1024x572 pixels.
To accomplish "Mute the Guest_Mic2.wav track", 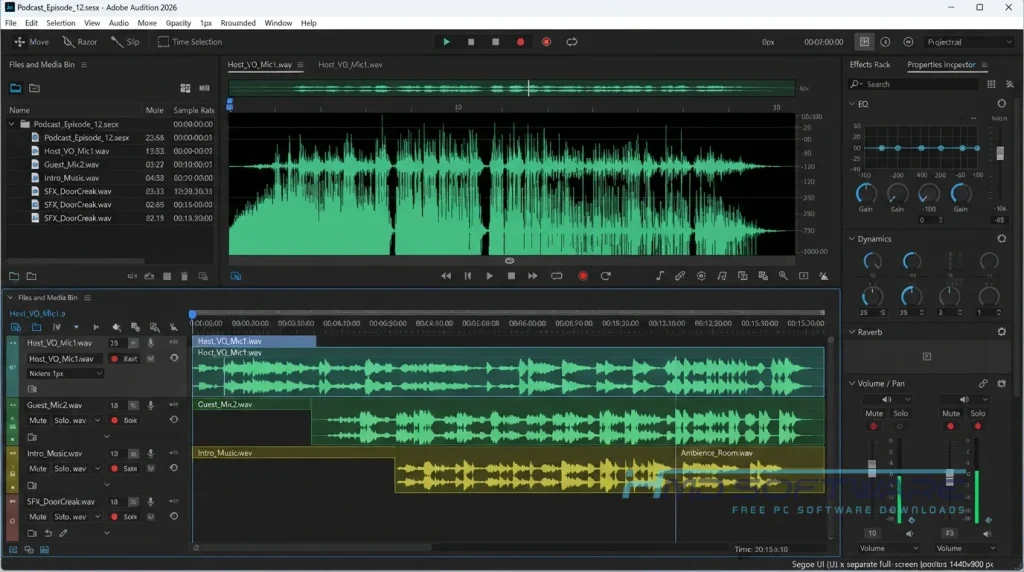I will point(38,421).
